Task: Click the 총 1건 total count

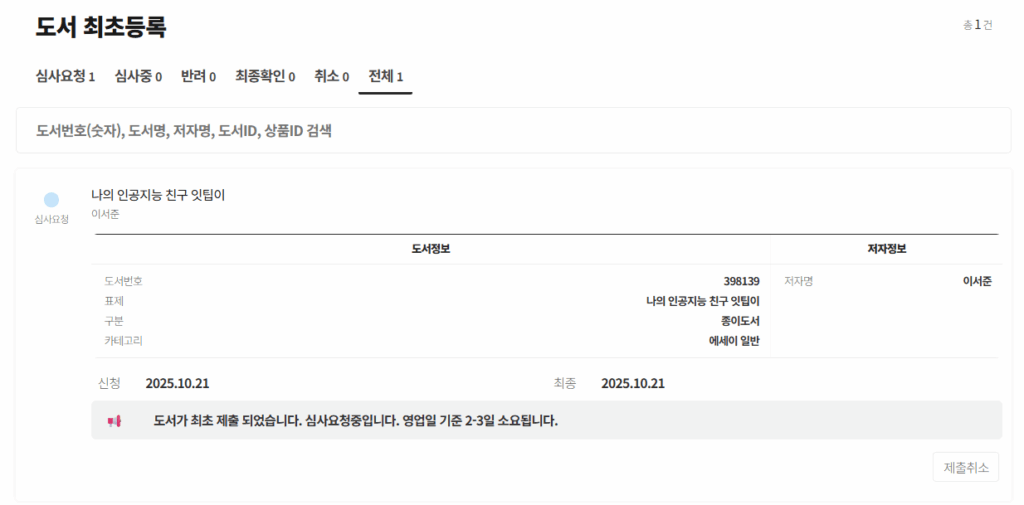Action: pyautogui.click(x=977, y=25)
